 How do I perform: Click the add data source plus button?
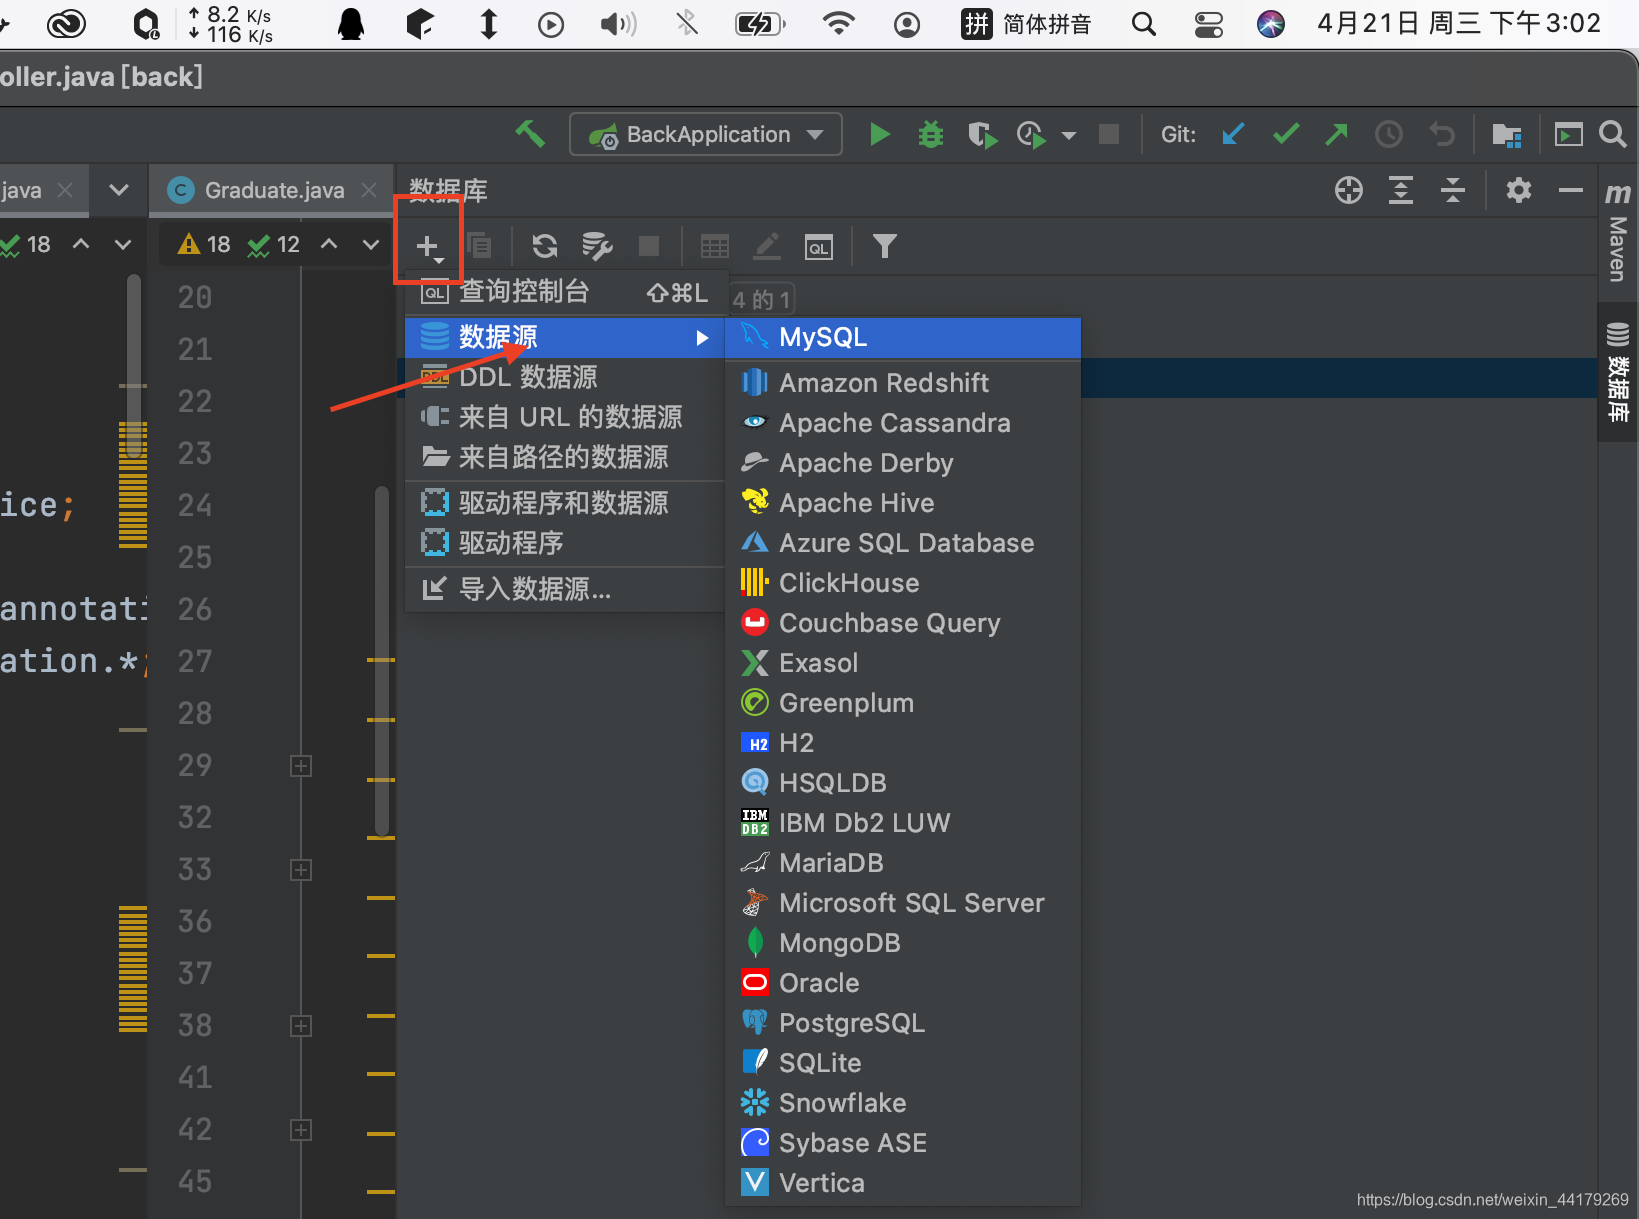(x=428, y=247)
